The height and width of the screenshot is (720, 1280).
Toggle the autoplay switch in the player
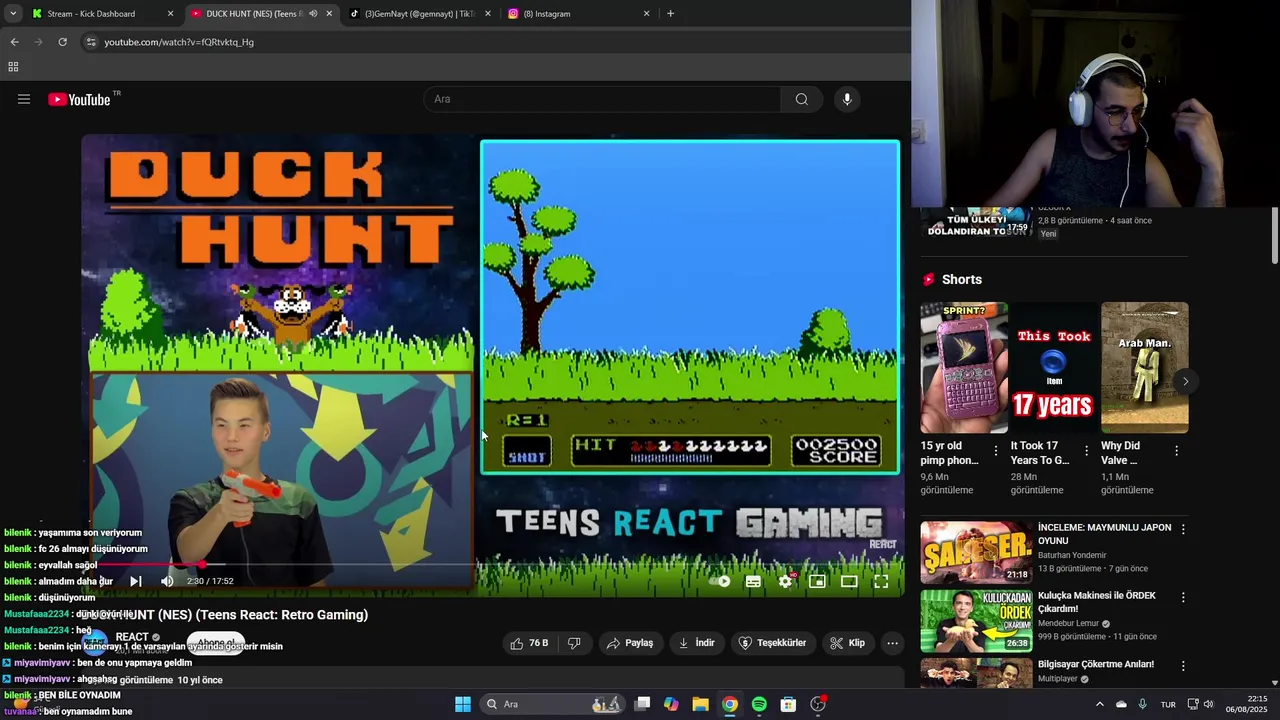click(720, 581)
